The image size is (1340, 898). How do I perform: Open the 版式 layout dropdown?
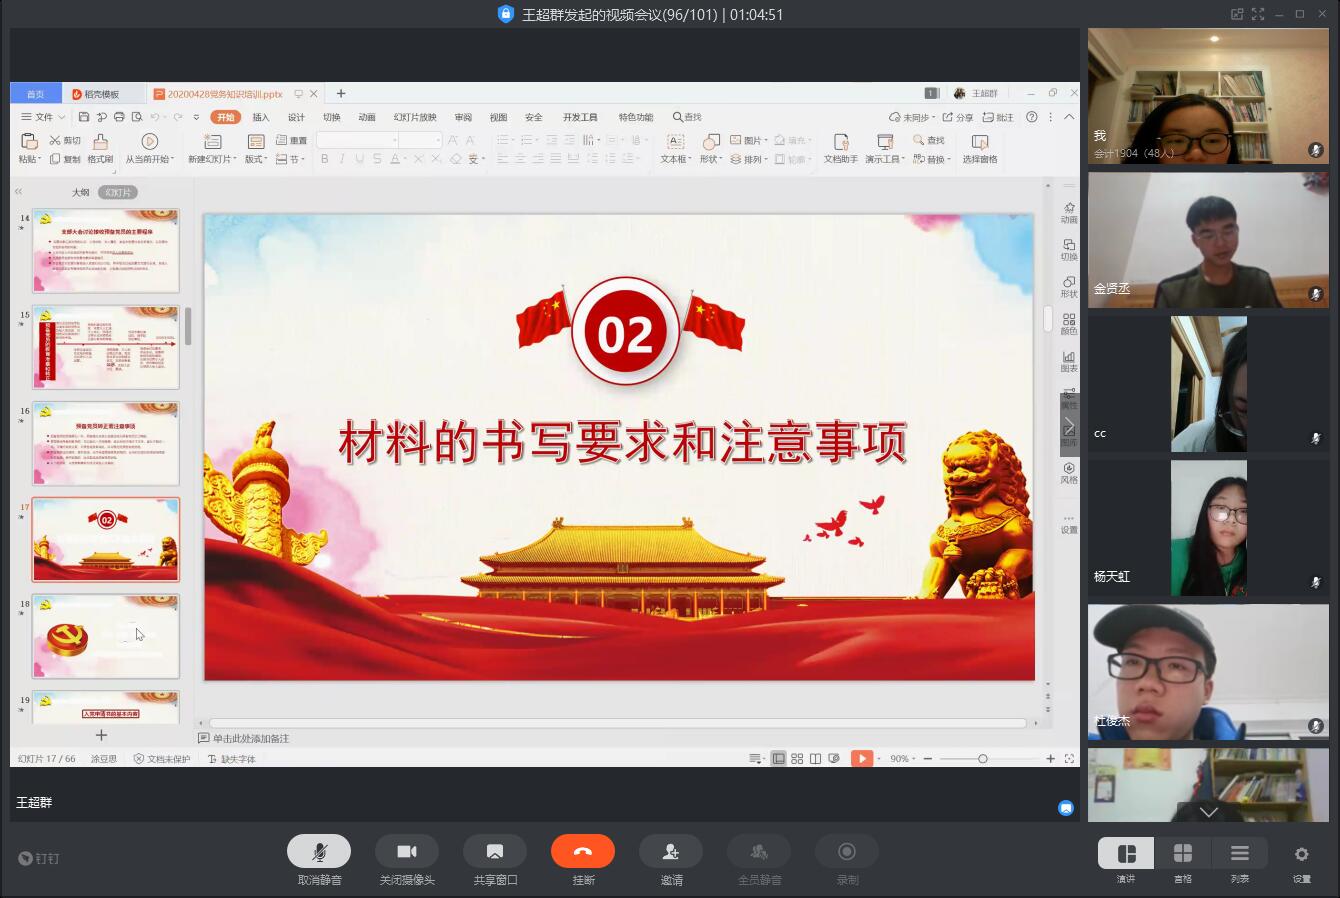coord(256,159)
